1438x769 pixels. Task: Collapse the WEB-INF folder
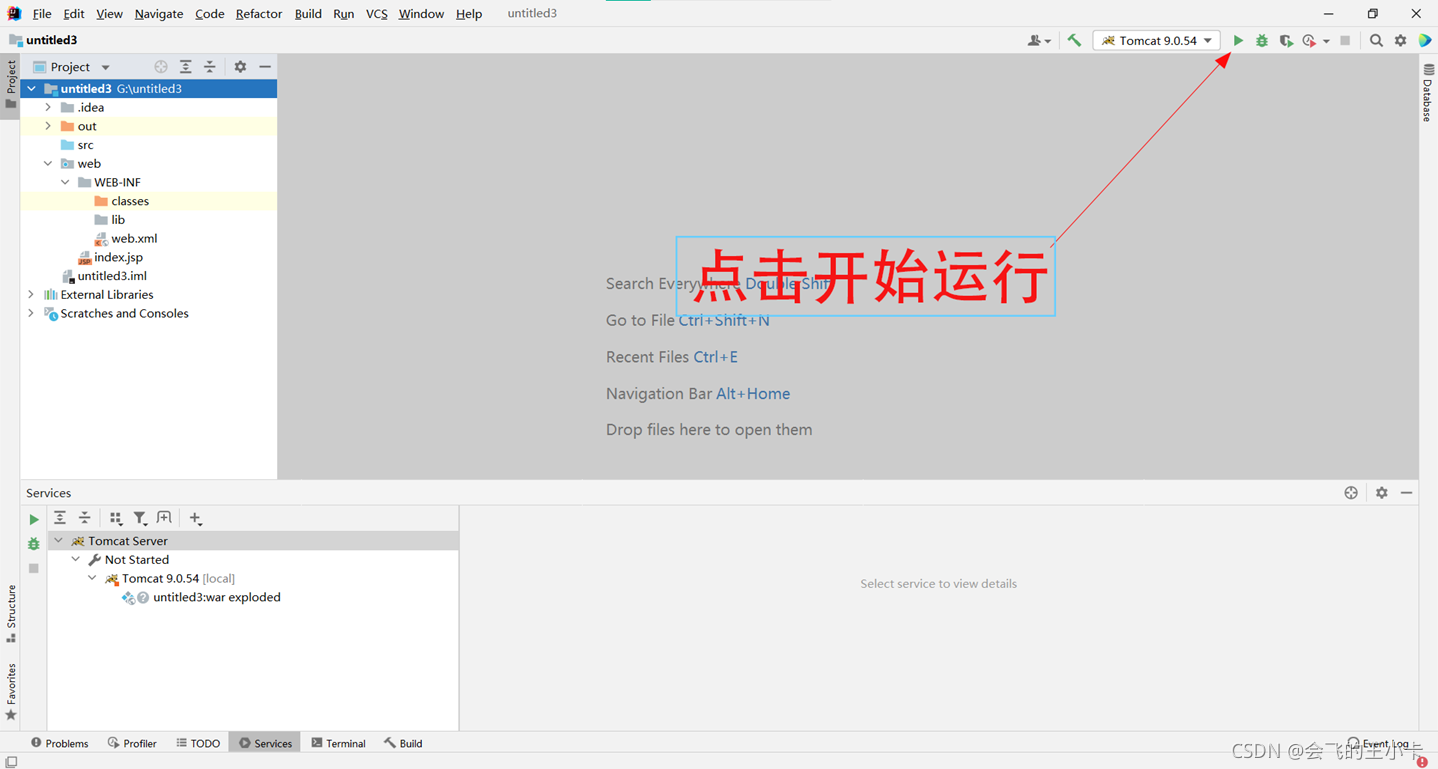(65, 183)
